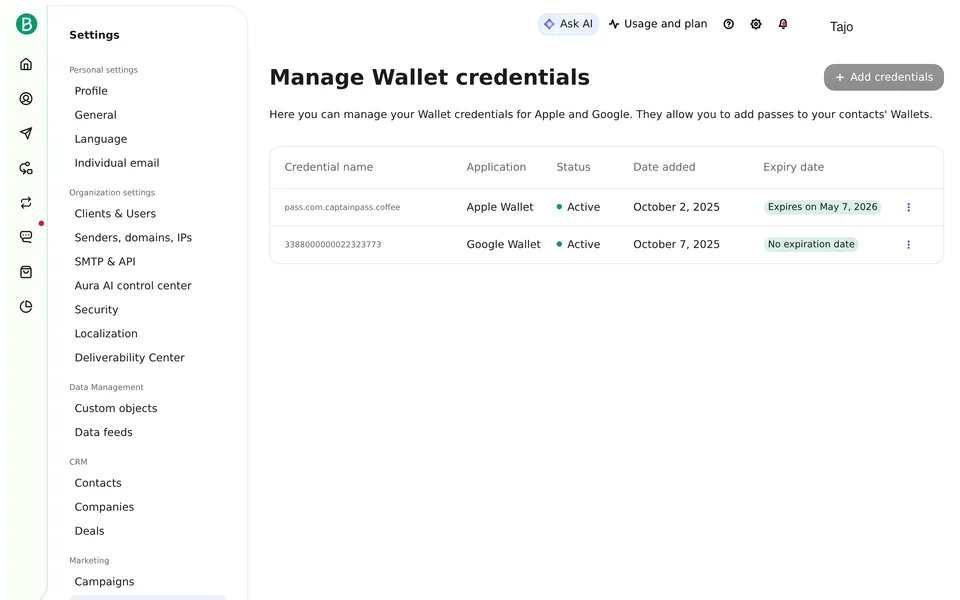The image size is (960, 600).
Task: Open Data feeds settings
Action: 103,432
